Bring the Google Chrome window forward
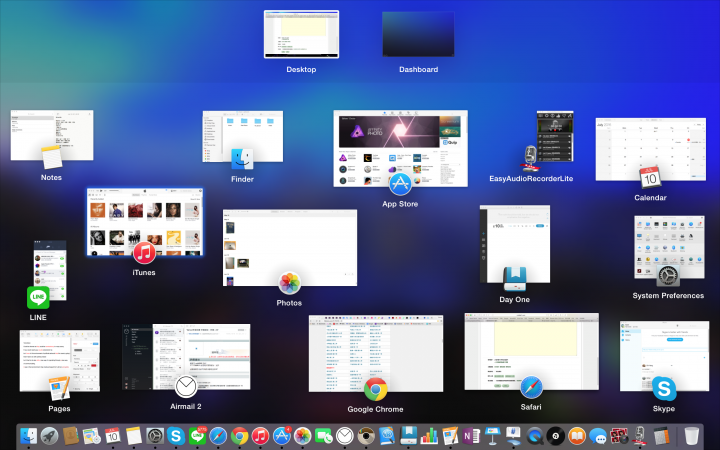 point(376,353)
